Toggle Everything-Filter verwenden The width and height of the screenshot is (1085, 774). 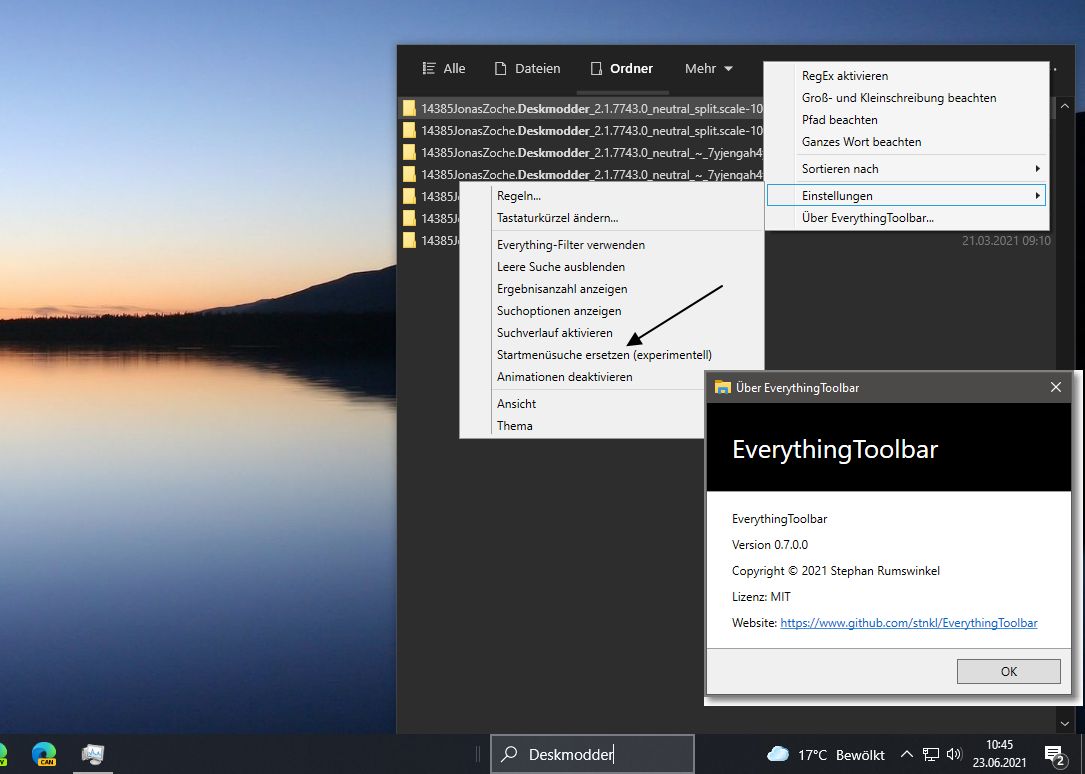[x=612, y=245]
